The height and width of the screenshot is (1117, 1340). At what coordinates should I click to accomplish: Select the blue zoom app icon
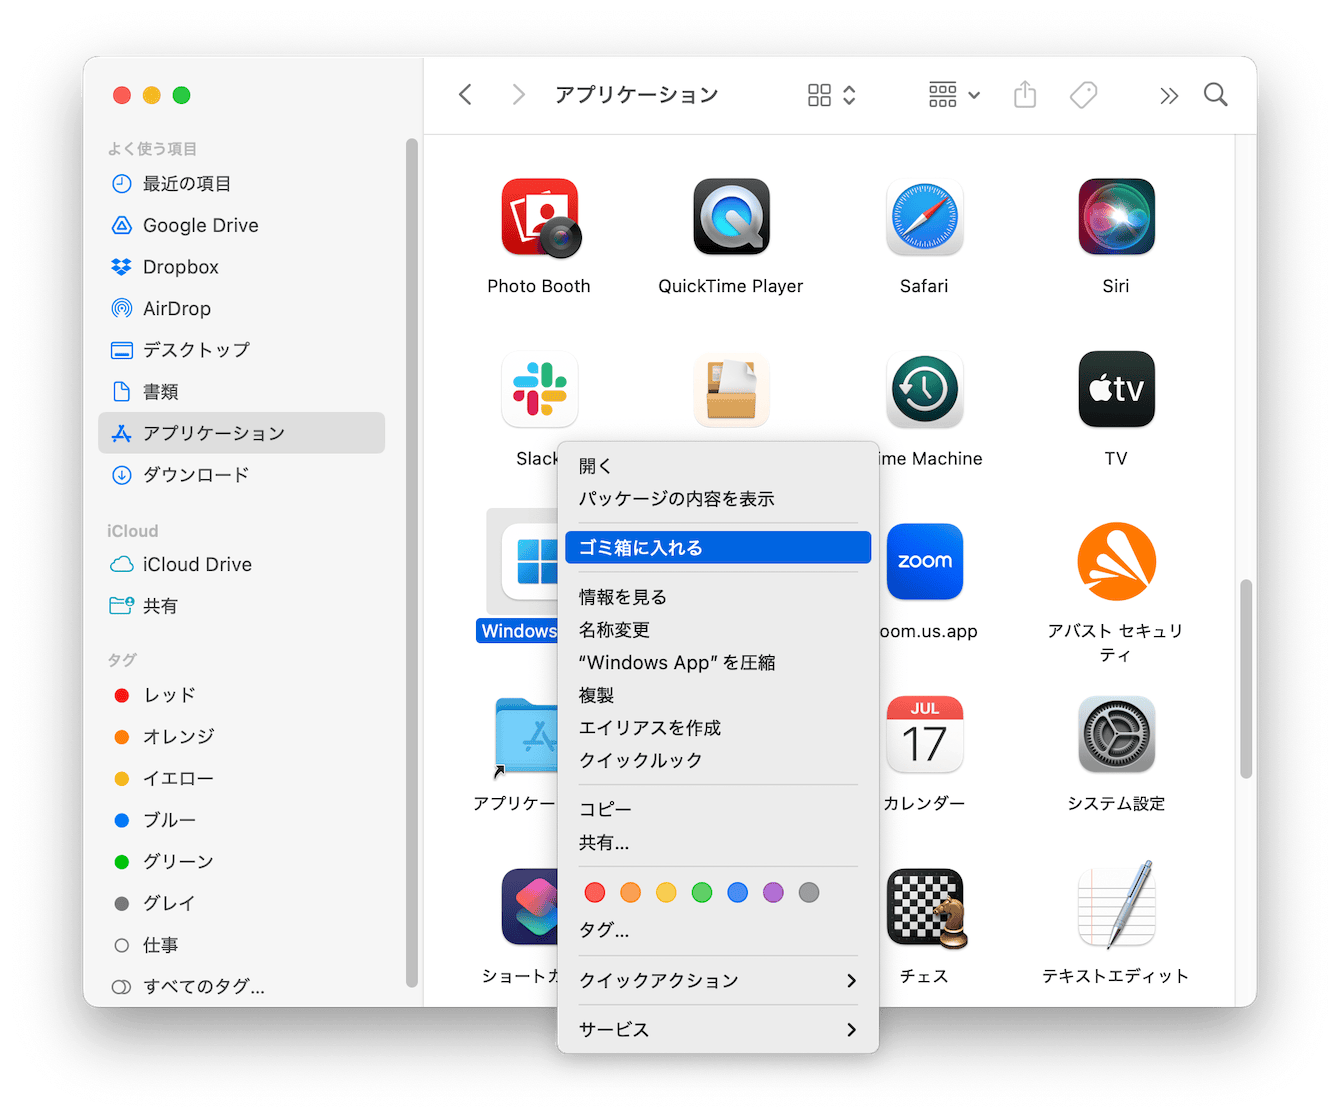pyautogui.click(x=924, y=562)
